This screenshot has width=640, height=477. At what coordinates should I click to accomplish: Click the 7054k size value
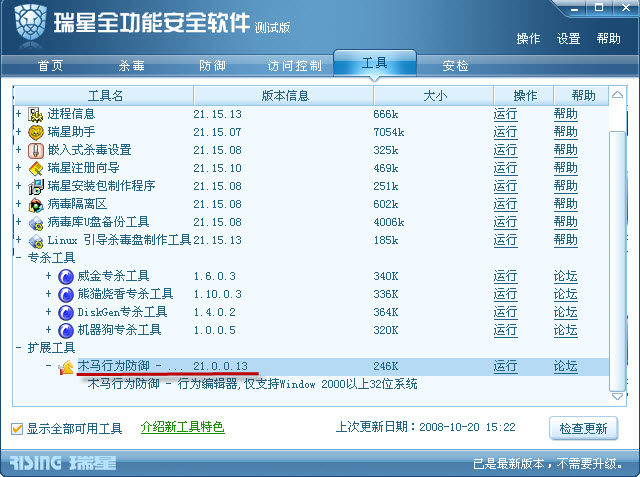(389, 132)
